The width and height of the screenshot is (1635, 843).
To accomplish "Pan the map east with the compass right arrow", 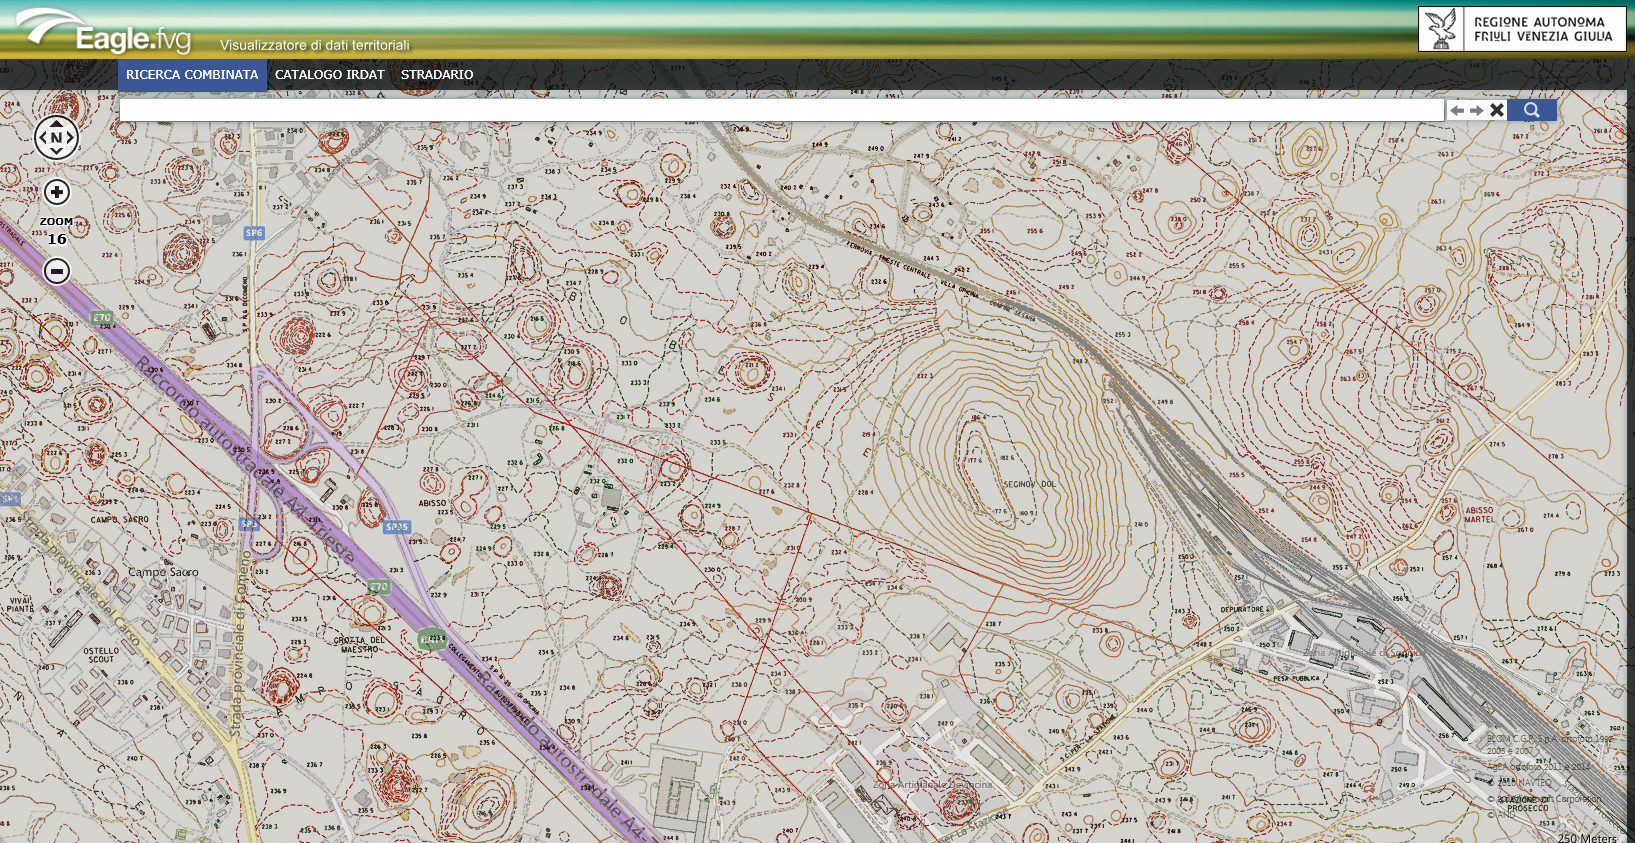I will [71, 138].
